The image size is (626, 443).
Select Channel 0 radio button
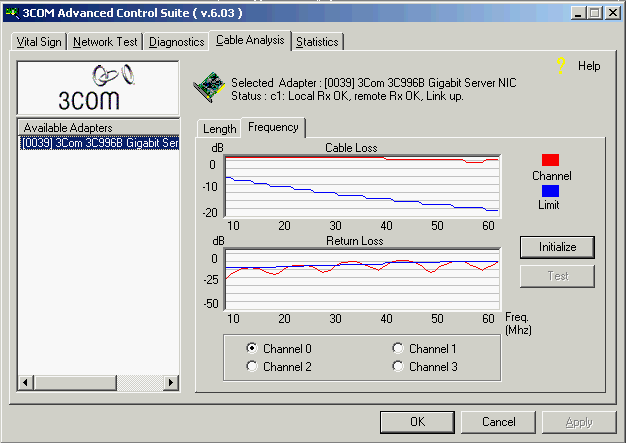tap(252, 348)
